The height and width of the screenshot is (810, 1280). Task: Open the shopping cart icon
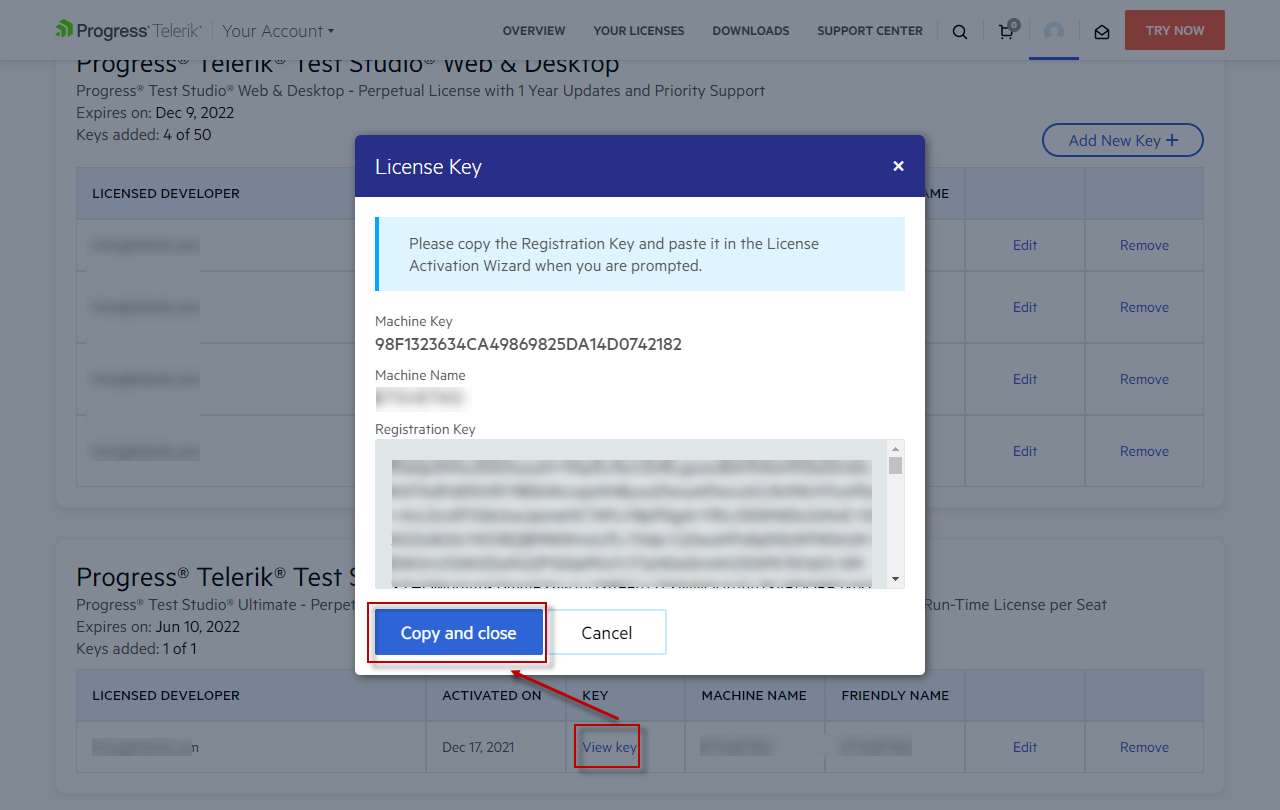[x=1007, y=30]
